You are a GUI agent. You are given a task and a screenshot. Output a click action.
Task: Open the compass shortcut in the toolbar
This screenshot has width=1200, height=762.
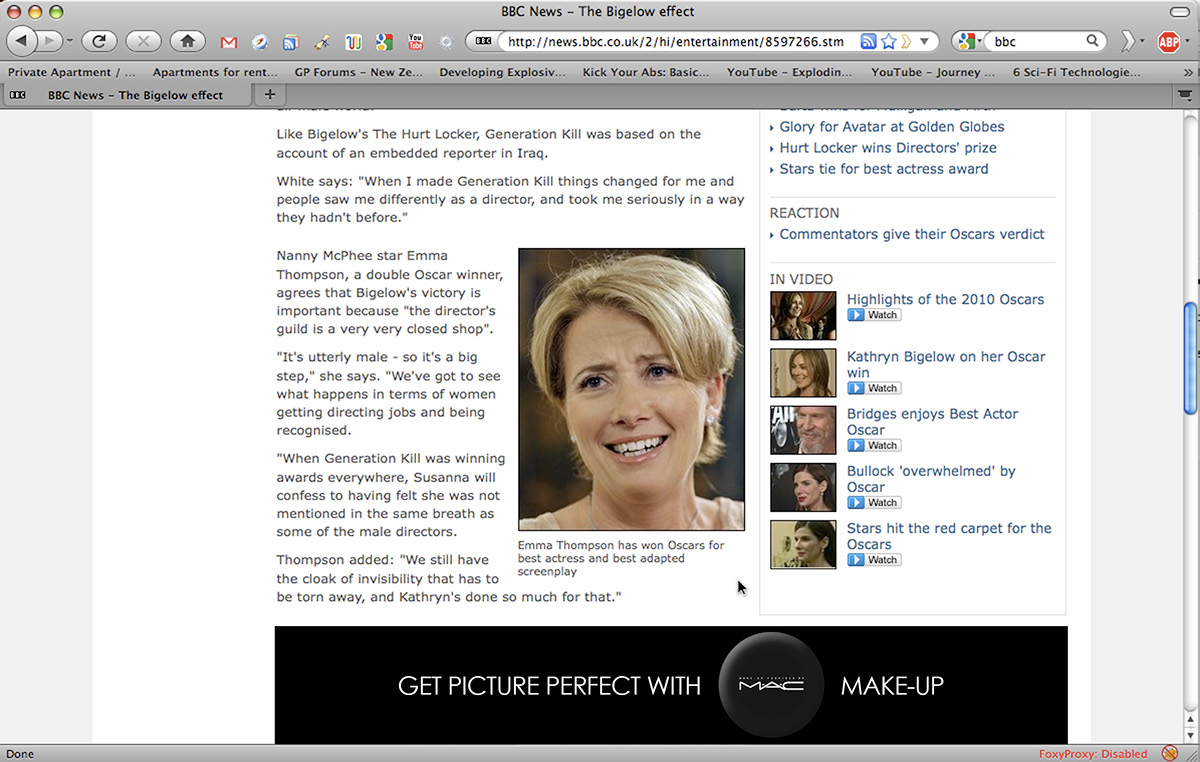260,42
